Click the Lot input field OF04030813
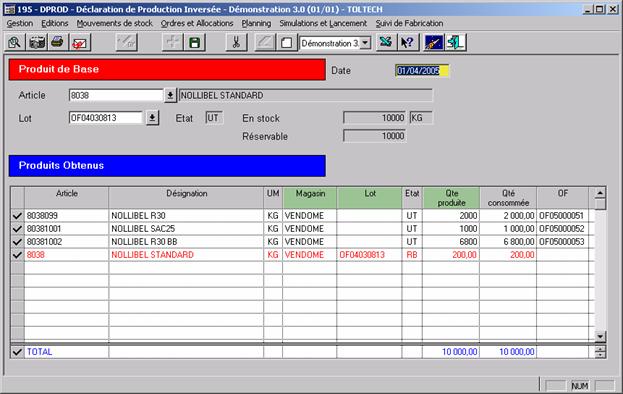 [106, 118]
